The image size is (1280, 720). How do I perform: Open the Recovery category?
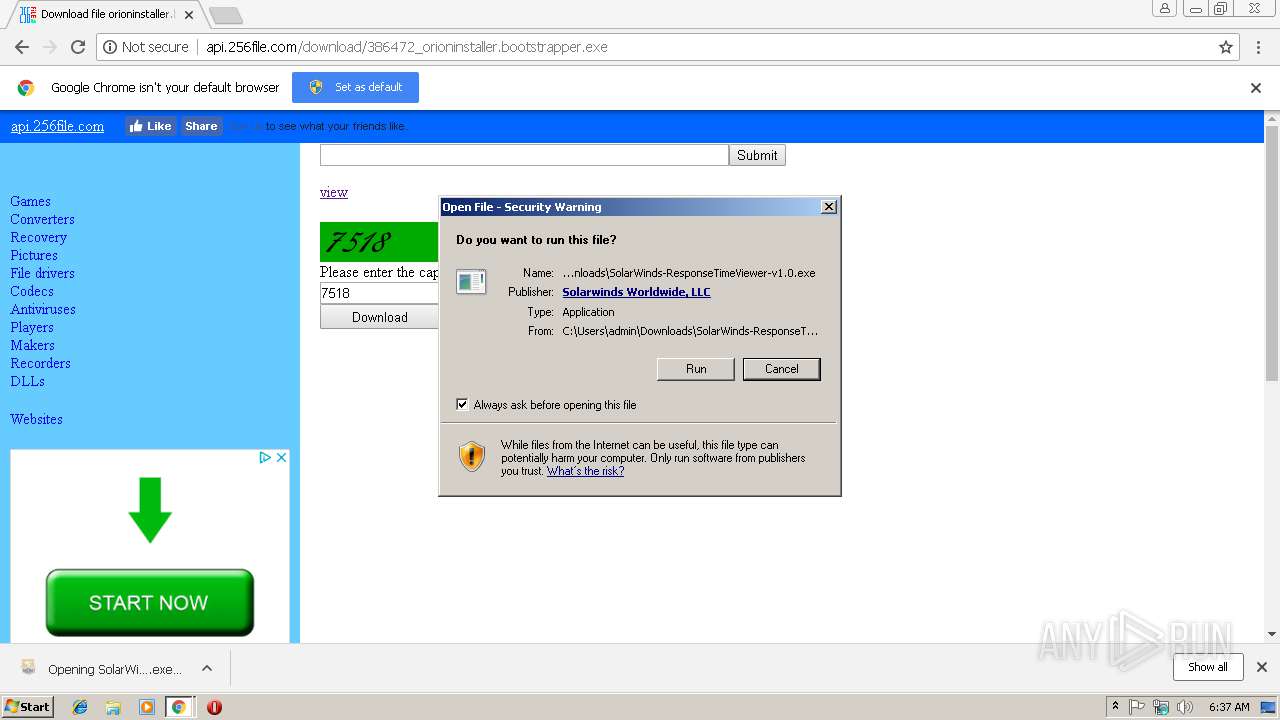pos(38,237)
